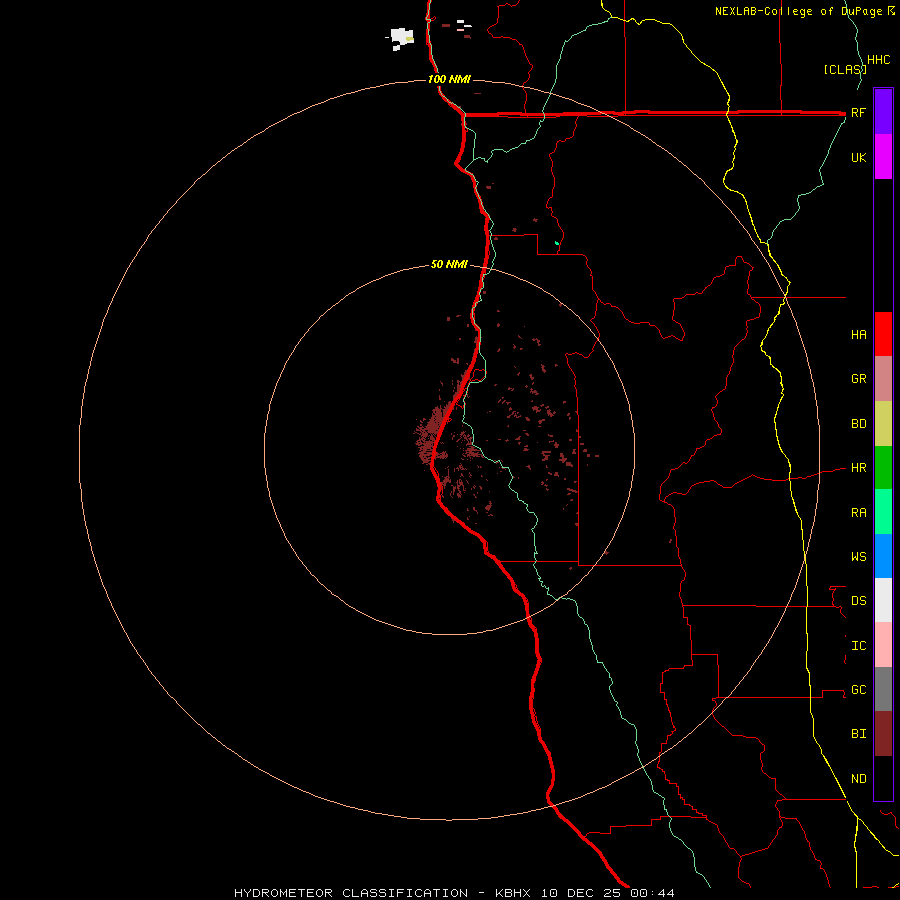
Task: Click the '100 NMI' range ring label
Action: (x=449, y=79)
